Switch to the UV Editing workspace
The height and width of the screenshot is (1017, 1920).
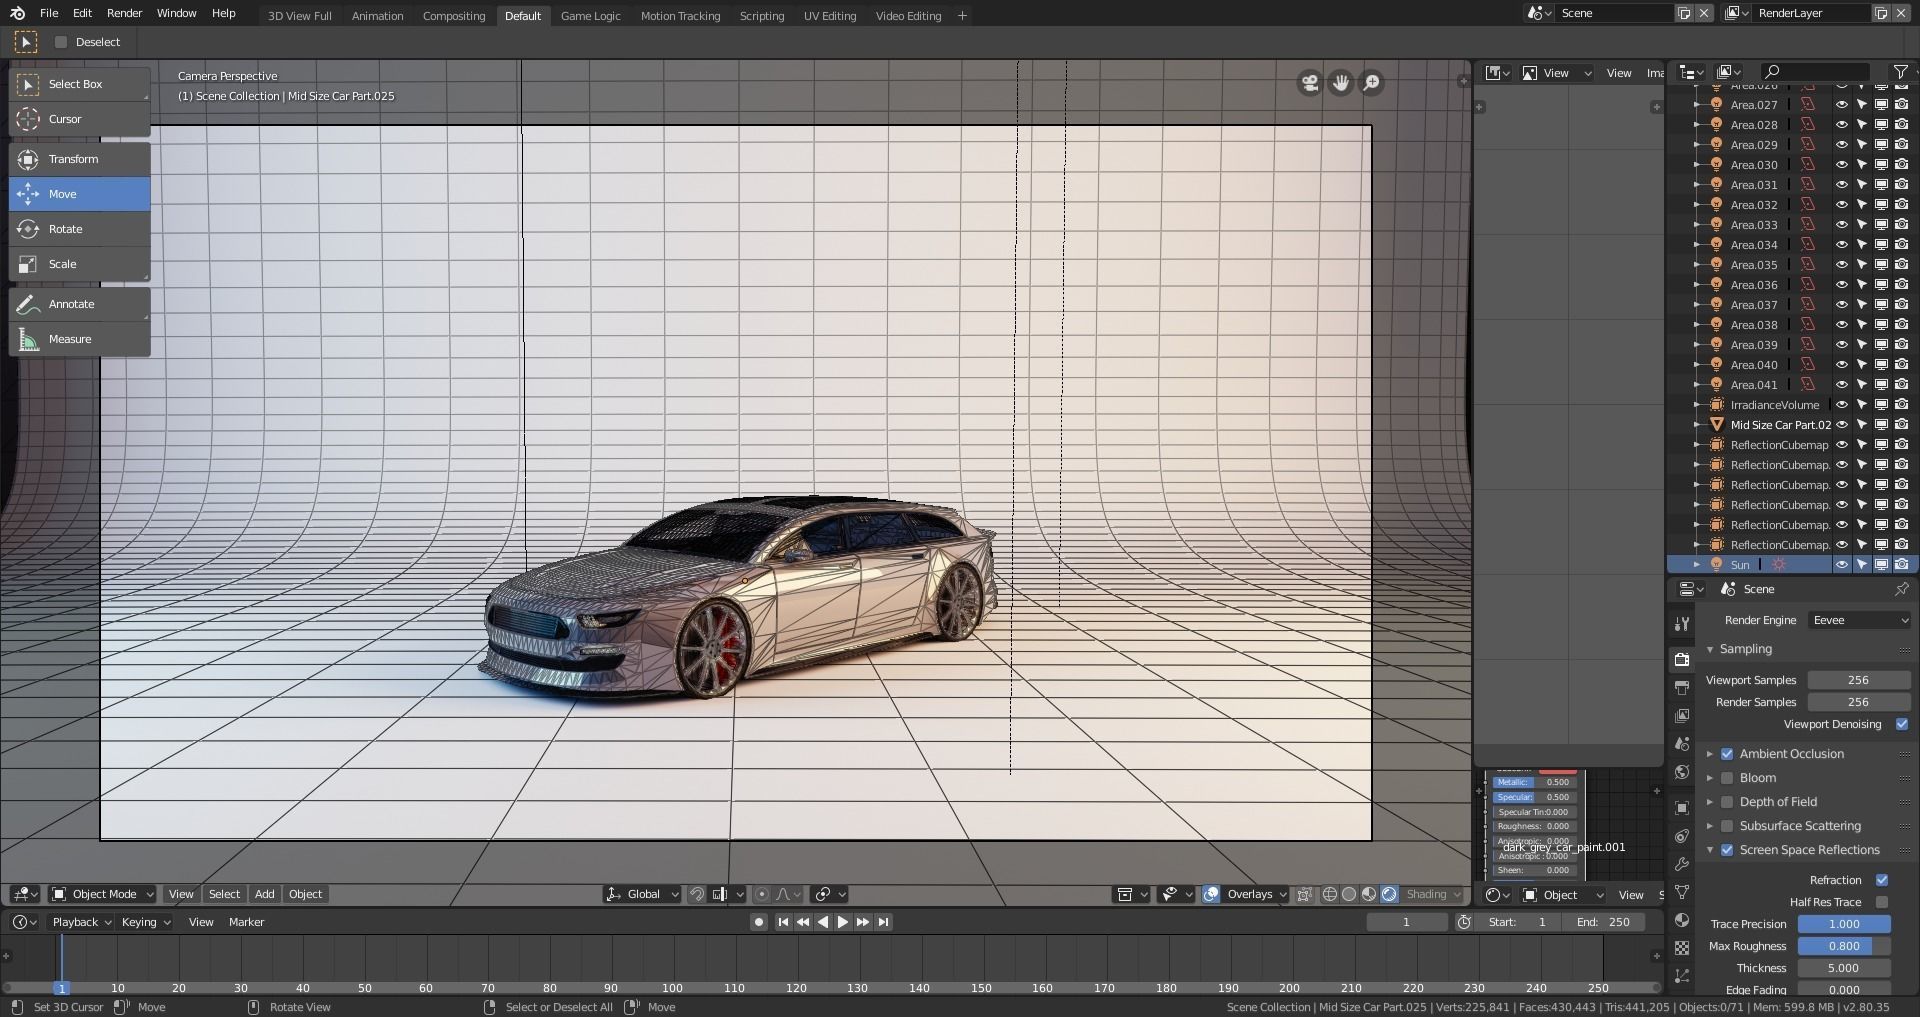point(830,16)
